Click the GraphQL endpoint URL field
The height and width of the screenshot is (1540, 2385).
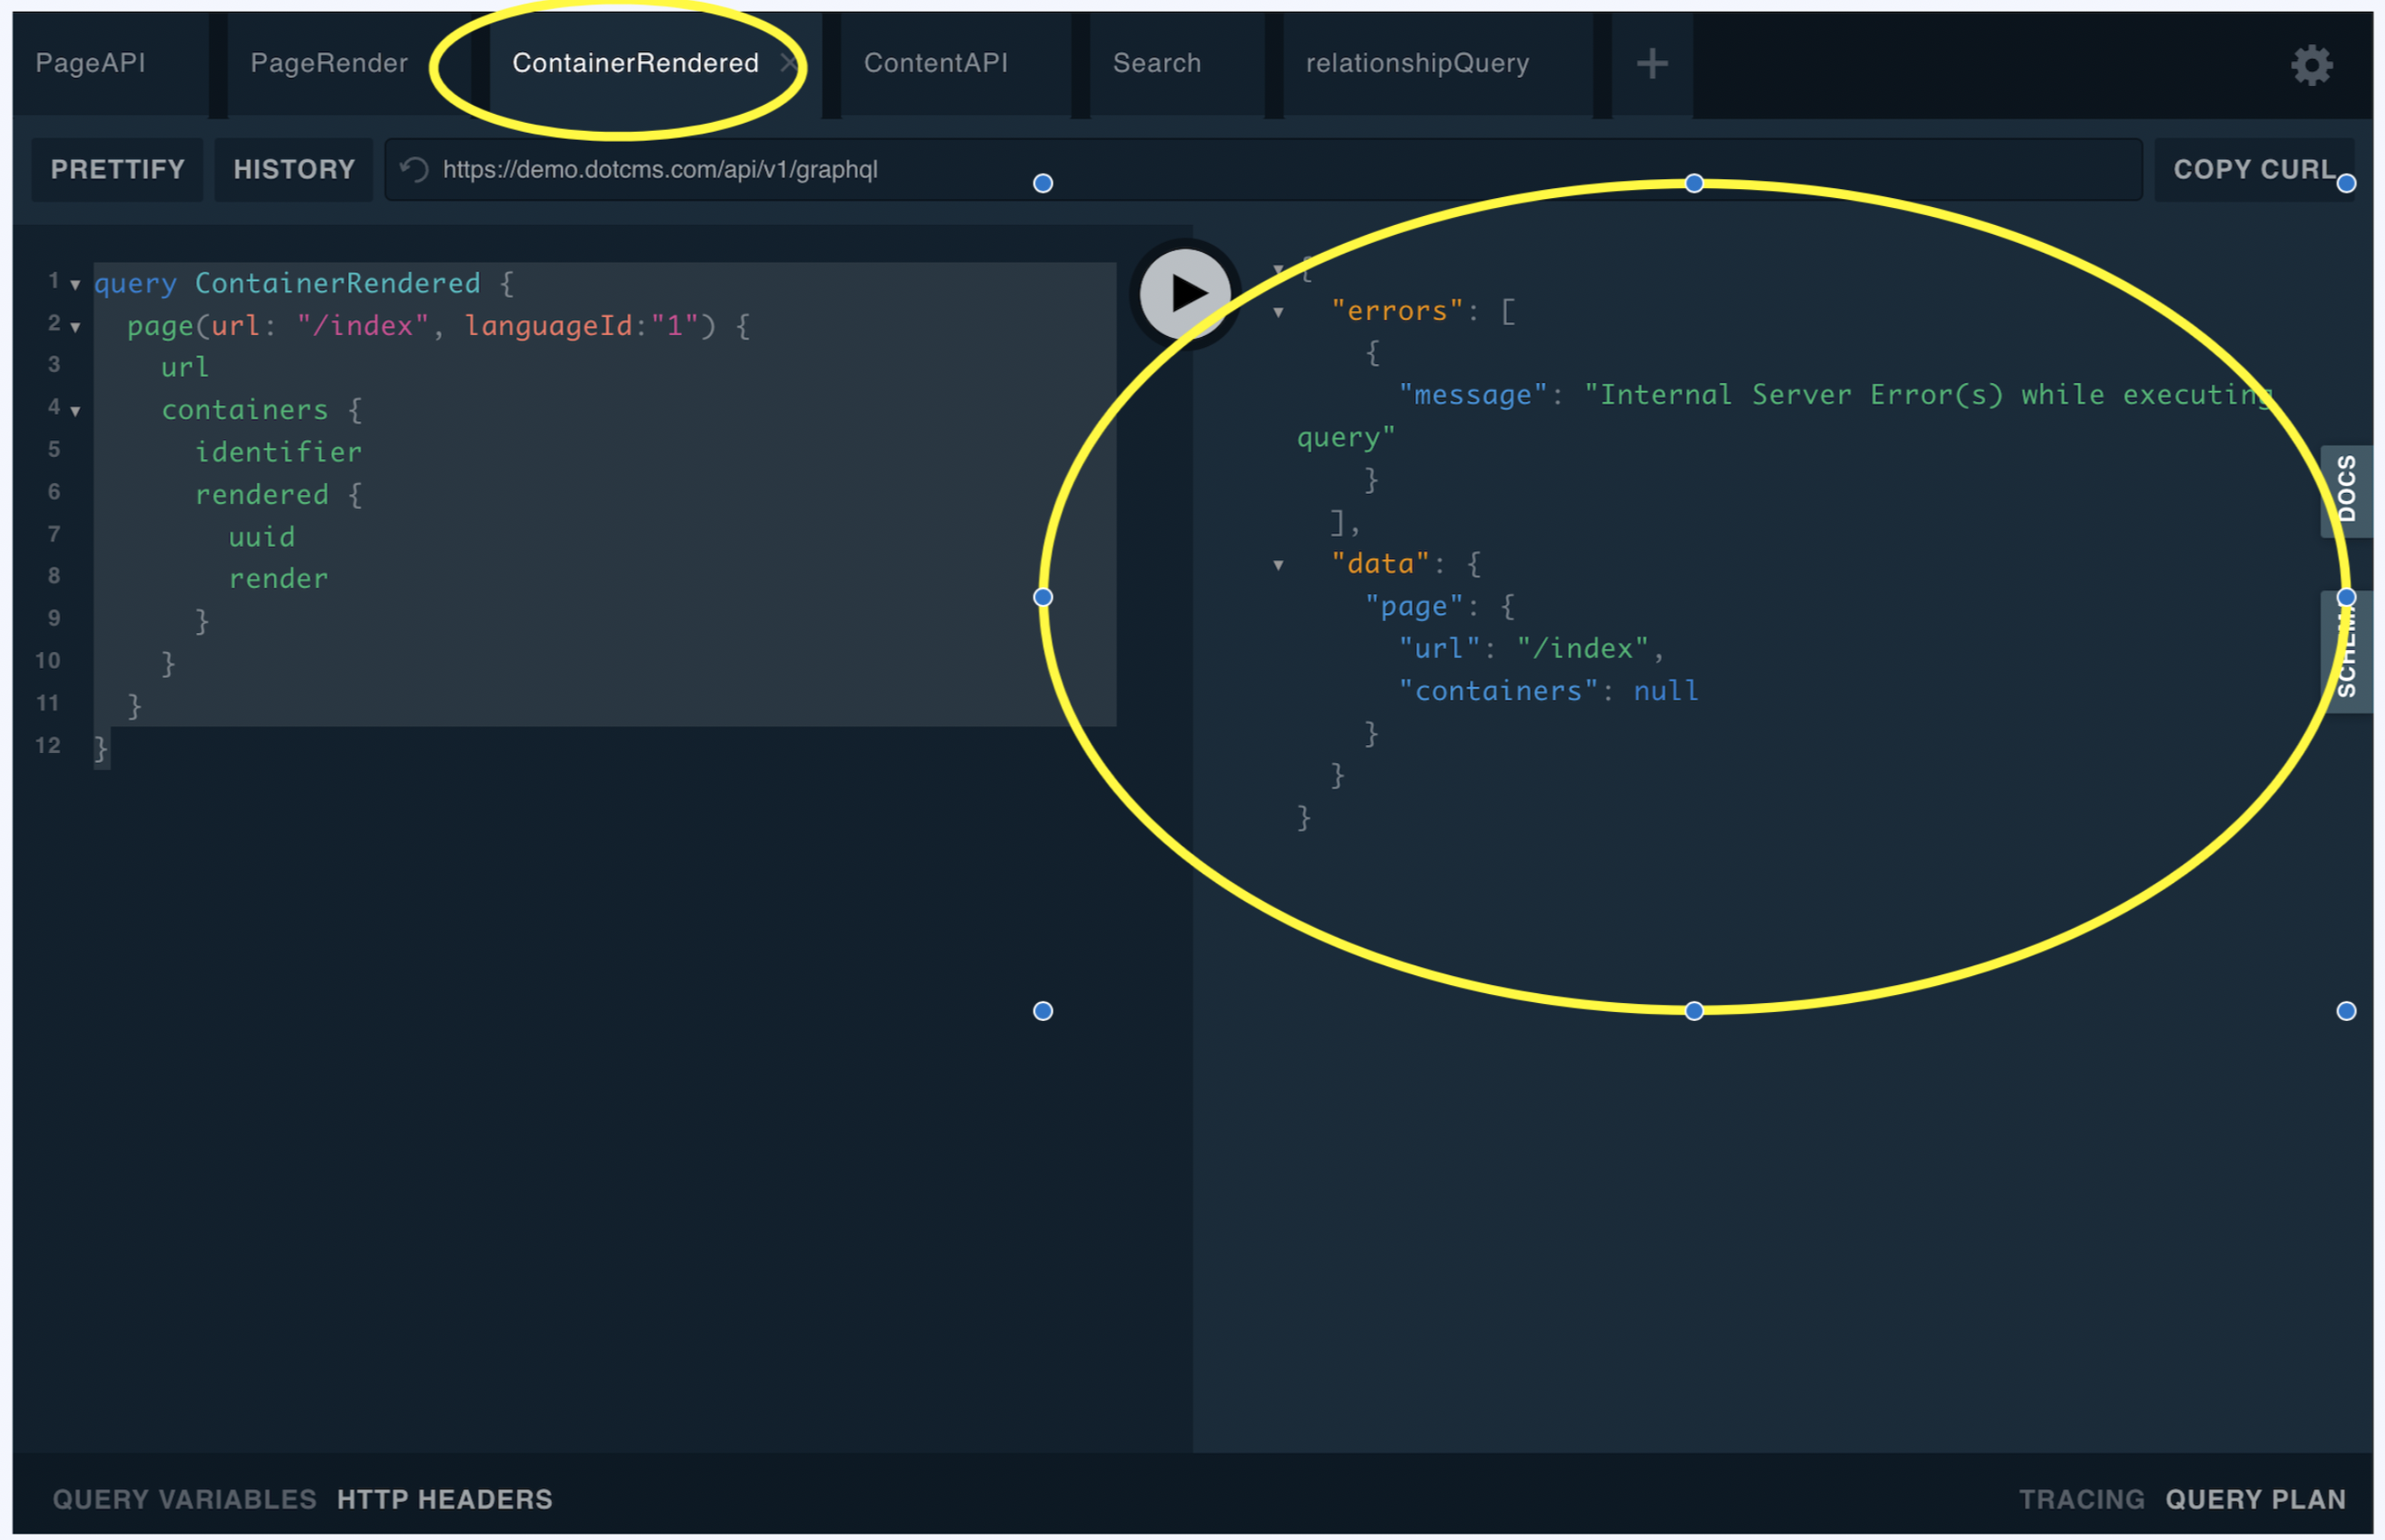[1263, 170]
